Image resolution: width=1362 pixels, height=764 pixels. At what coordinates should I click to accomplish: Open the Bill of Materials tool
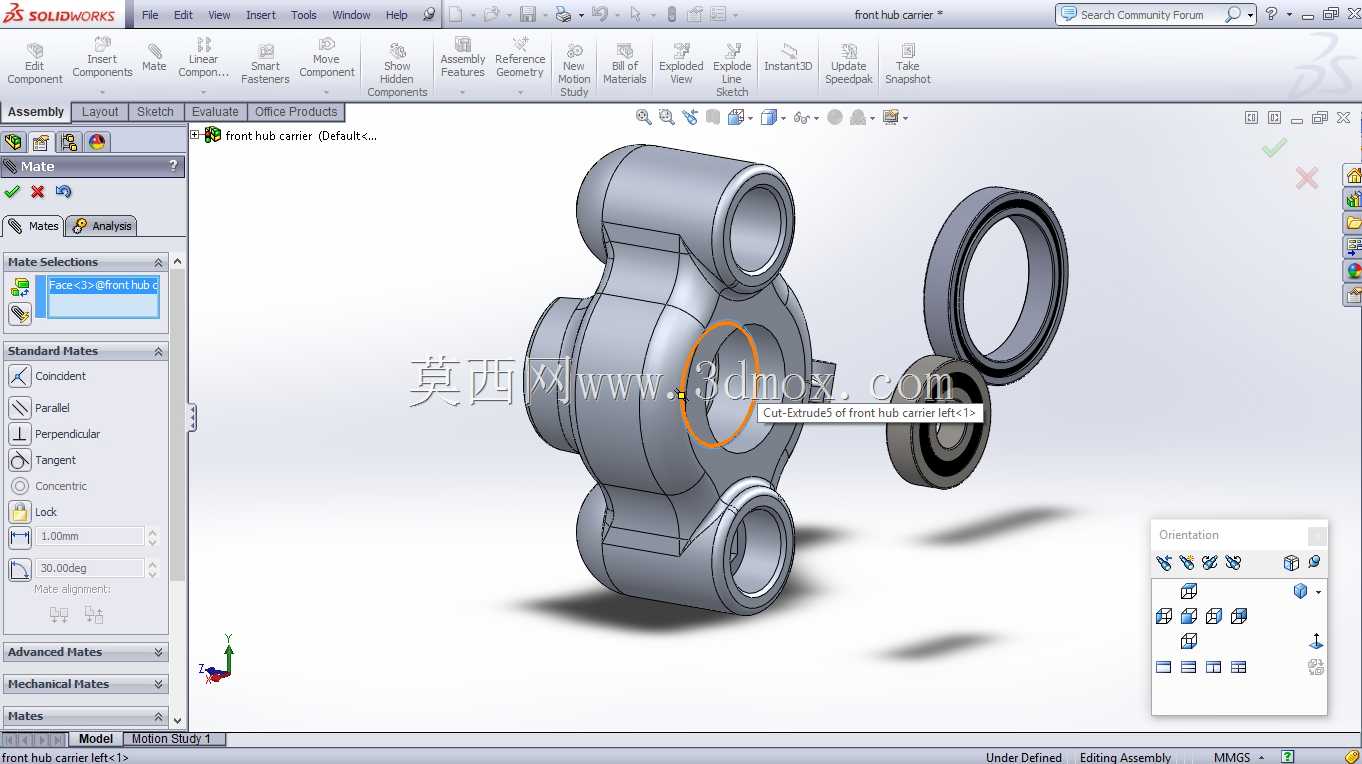pos(625,63)
